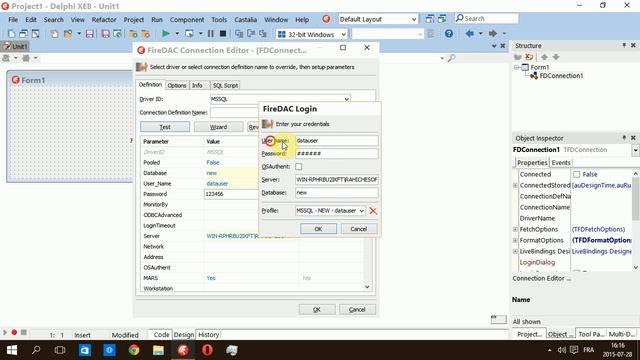The image size is (640, 360).
Task: Click the Help question mark icon
Action: pyautogui.click(x=449, y=34)
